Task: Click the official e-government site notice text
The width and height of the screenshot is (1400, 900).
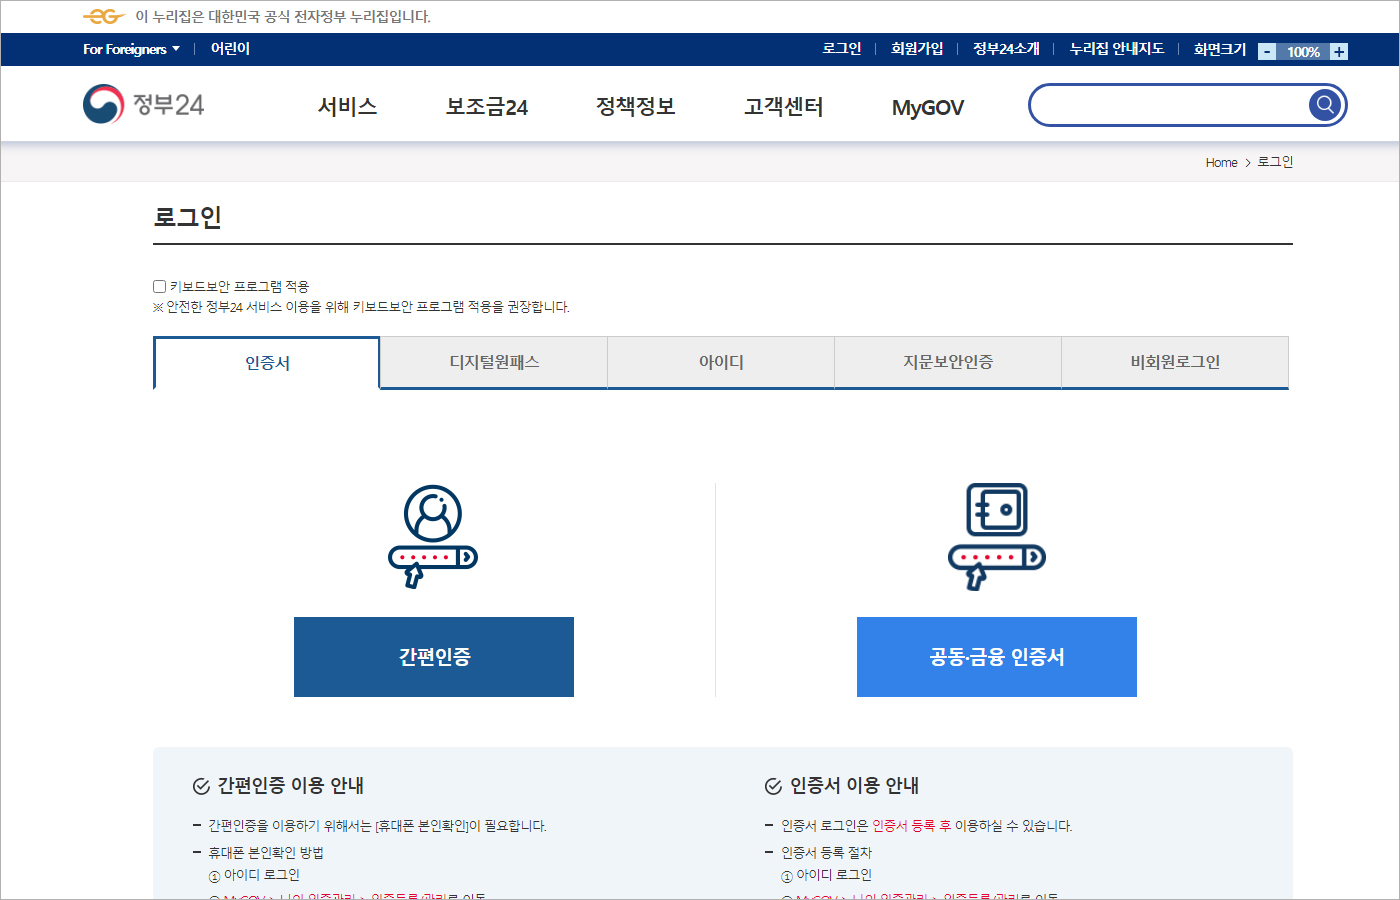Action: click(283, 17)
